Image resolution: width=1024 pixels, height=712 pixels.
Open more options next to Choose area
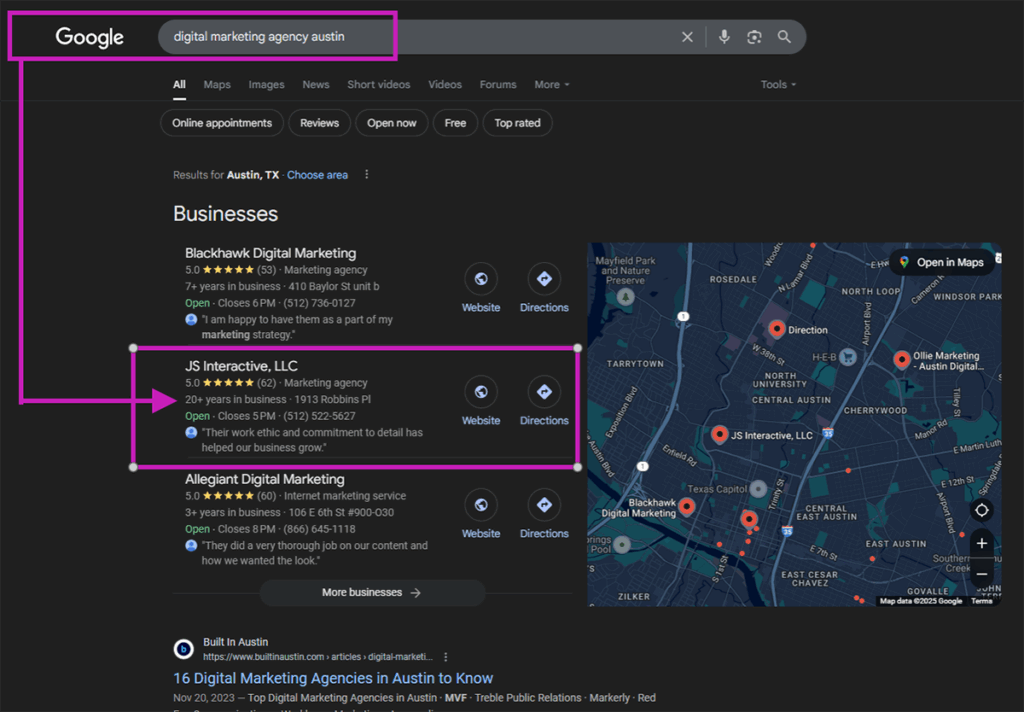pos(366,174)
